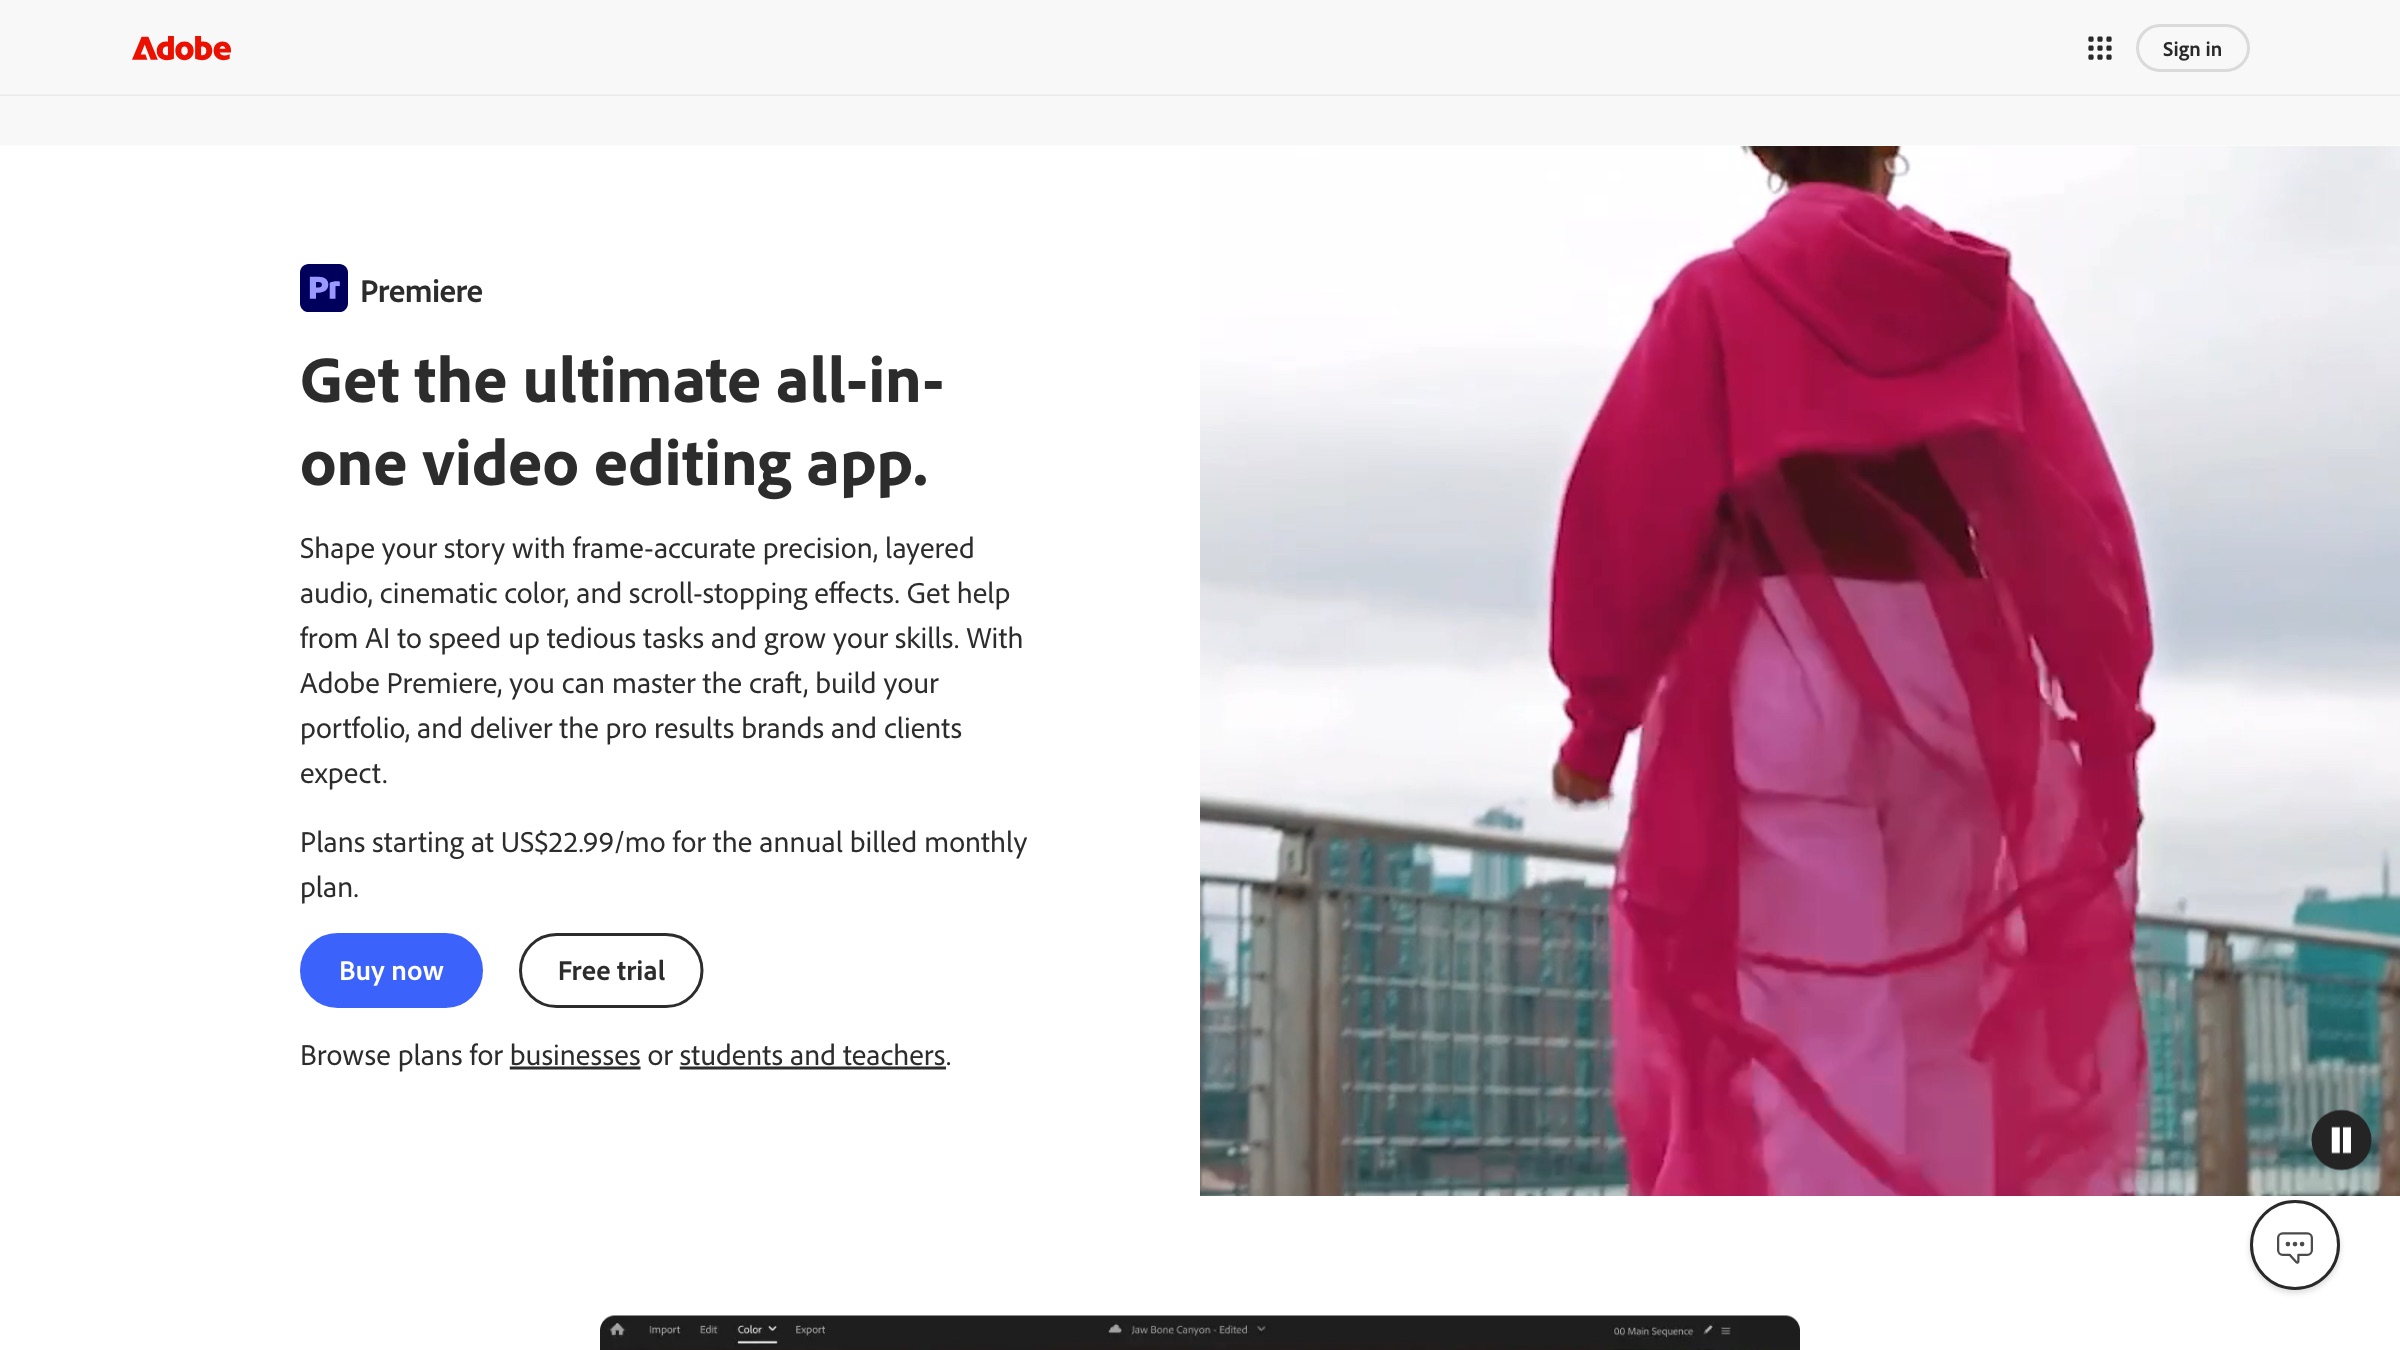Screen dimensions: 2400x1350
Task: Select the Color tab in Premiere preview
Action: [x=750, y=1330]
